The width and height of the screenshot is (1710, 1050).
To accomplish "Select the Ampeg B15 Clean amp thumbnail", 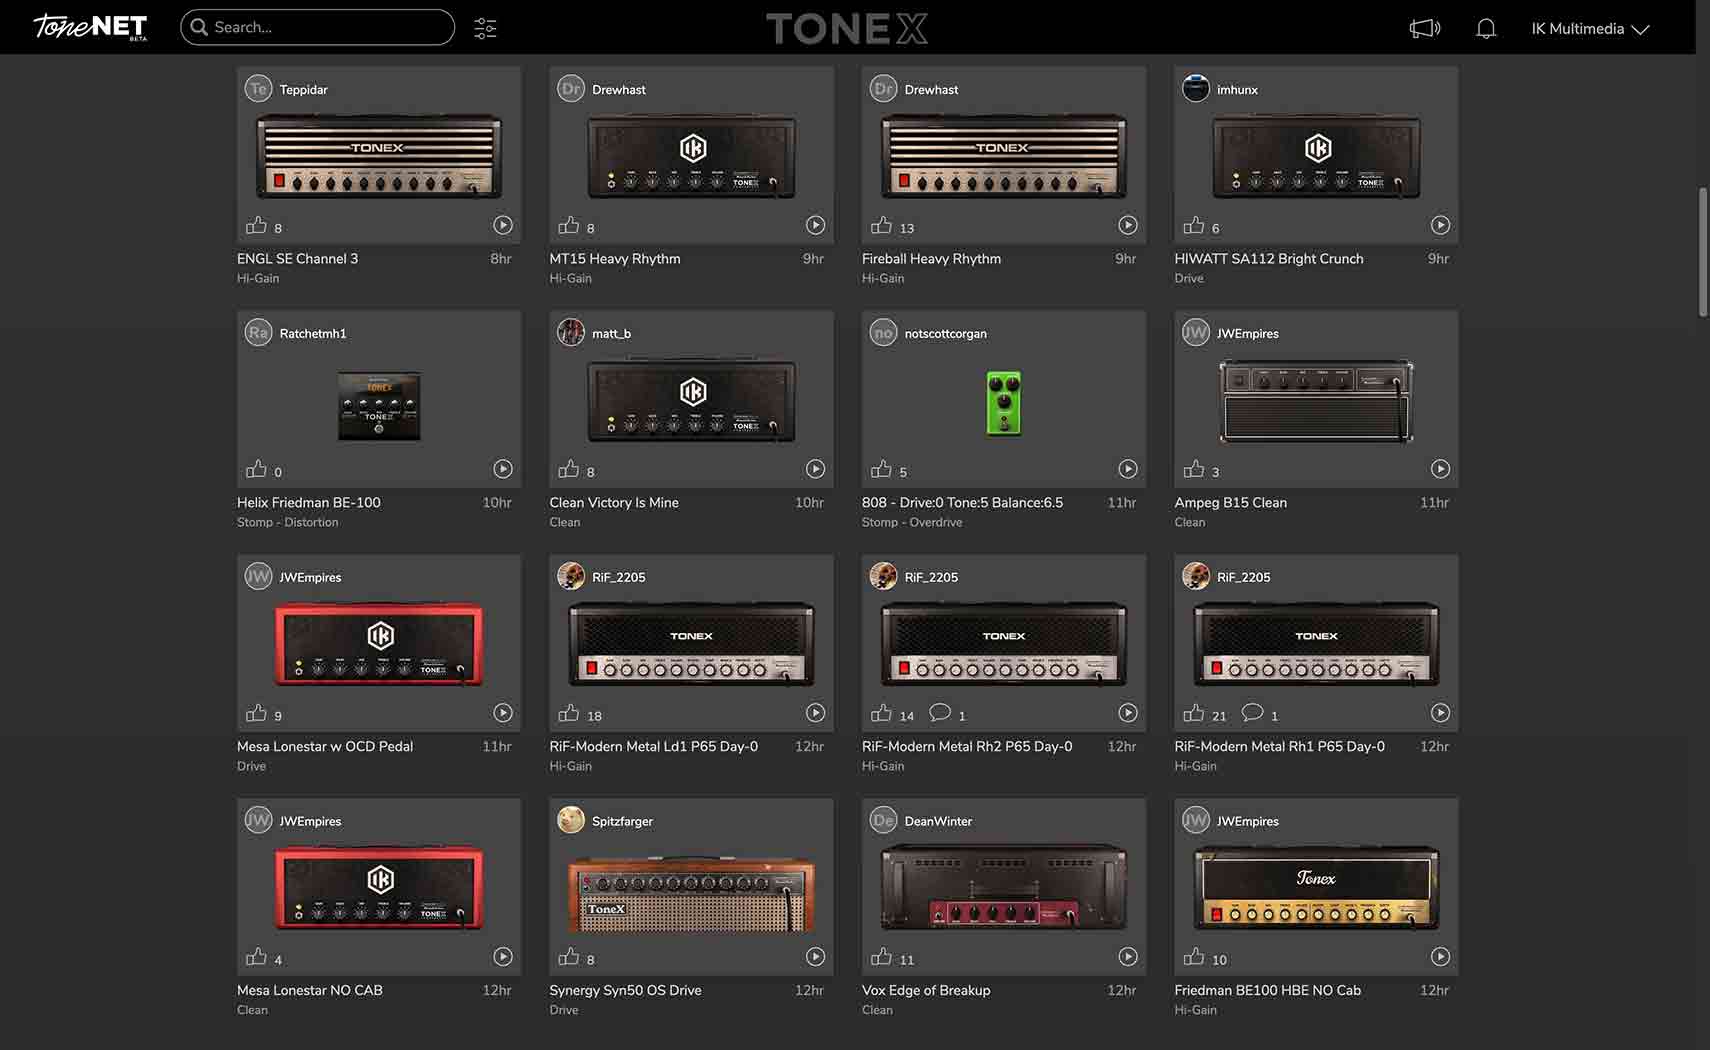I will [x=1316, y=400].
